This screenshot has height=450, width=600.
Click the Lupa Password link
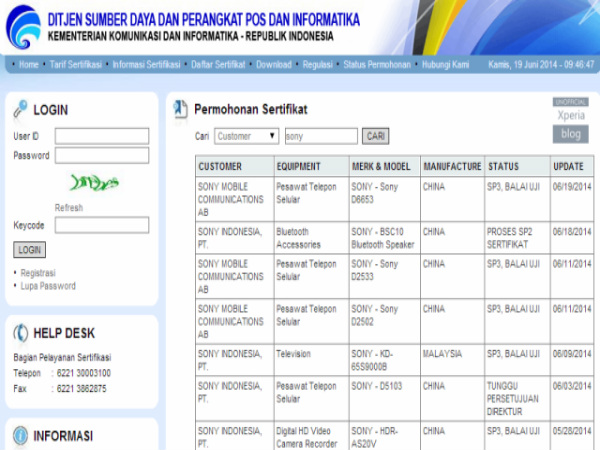(x=48, y=286)
